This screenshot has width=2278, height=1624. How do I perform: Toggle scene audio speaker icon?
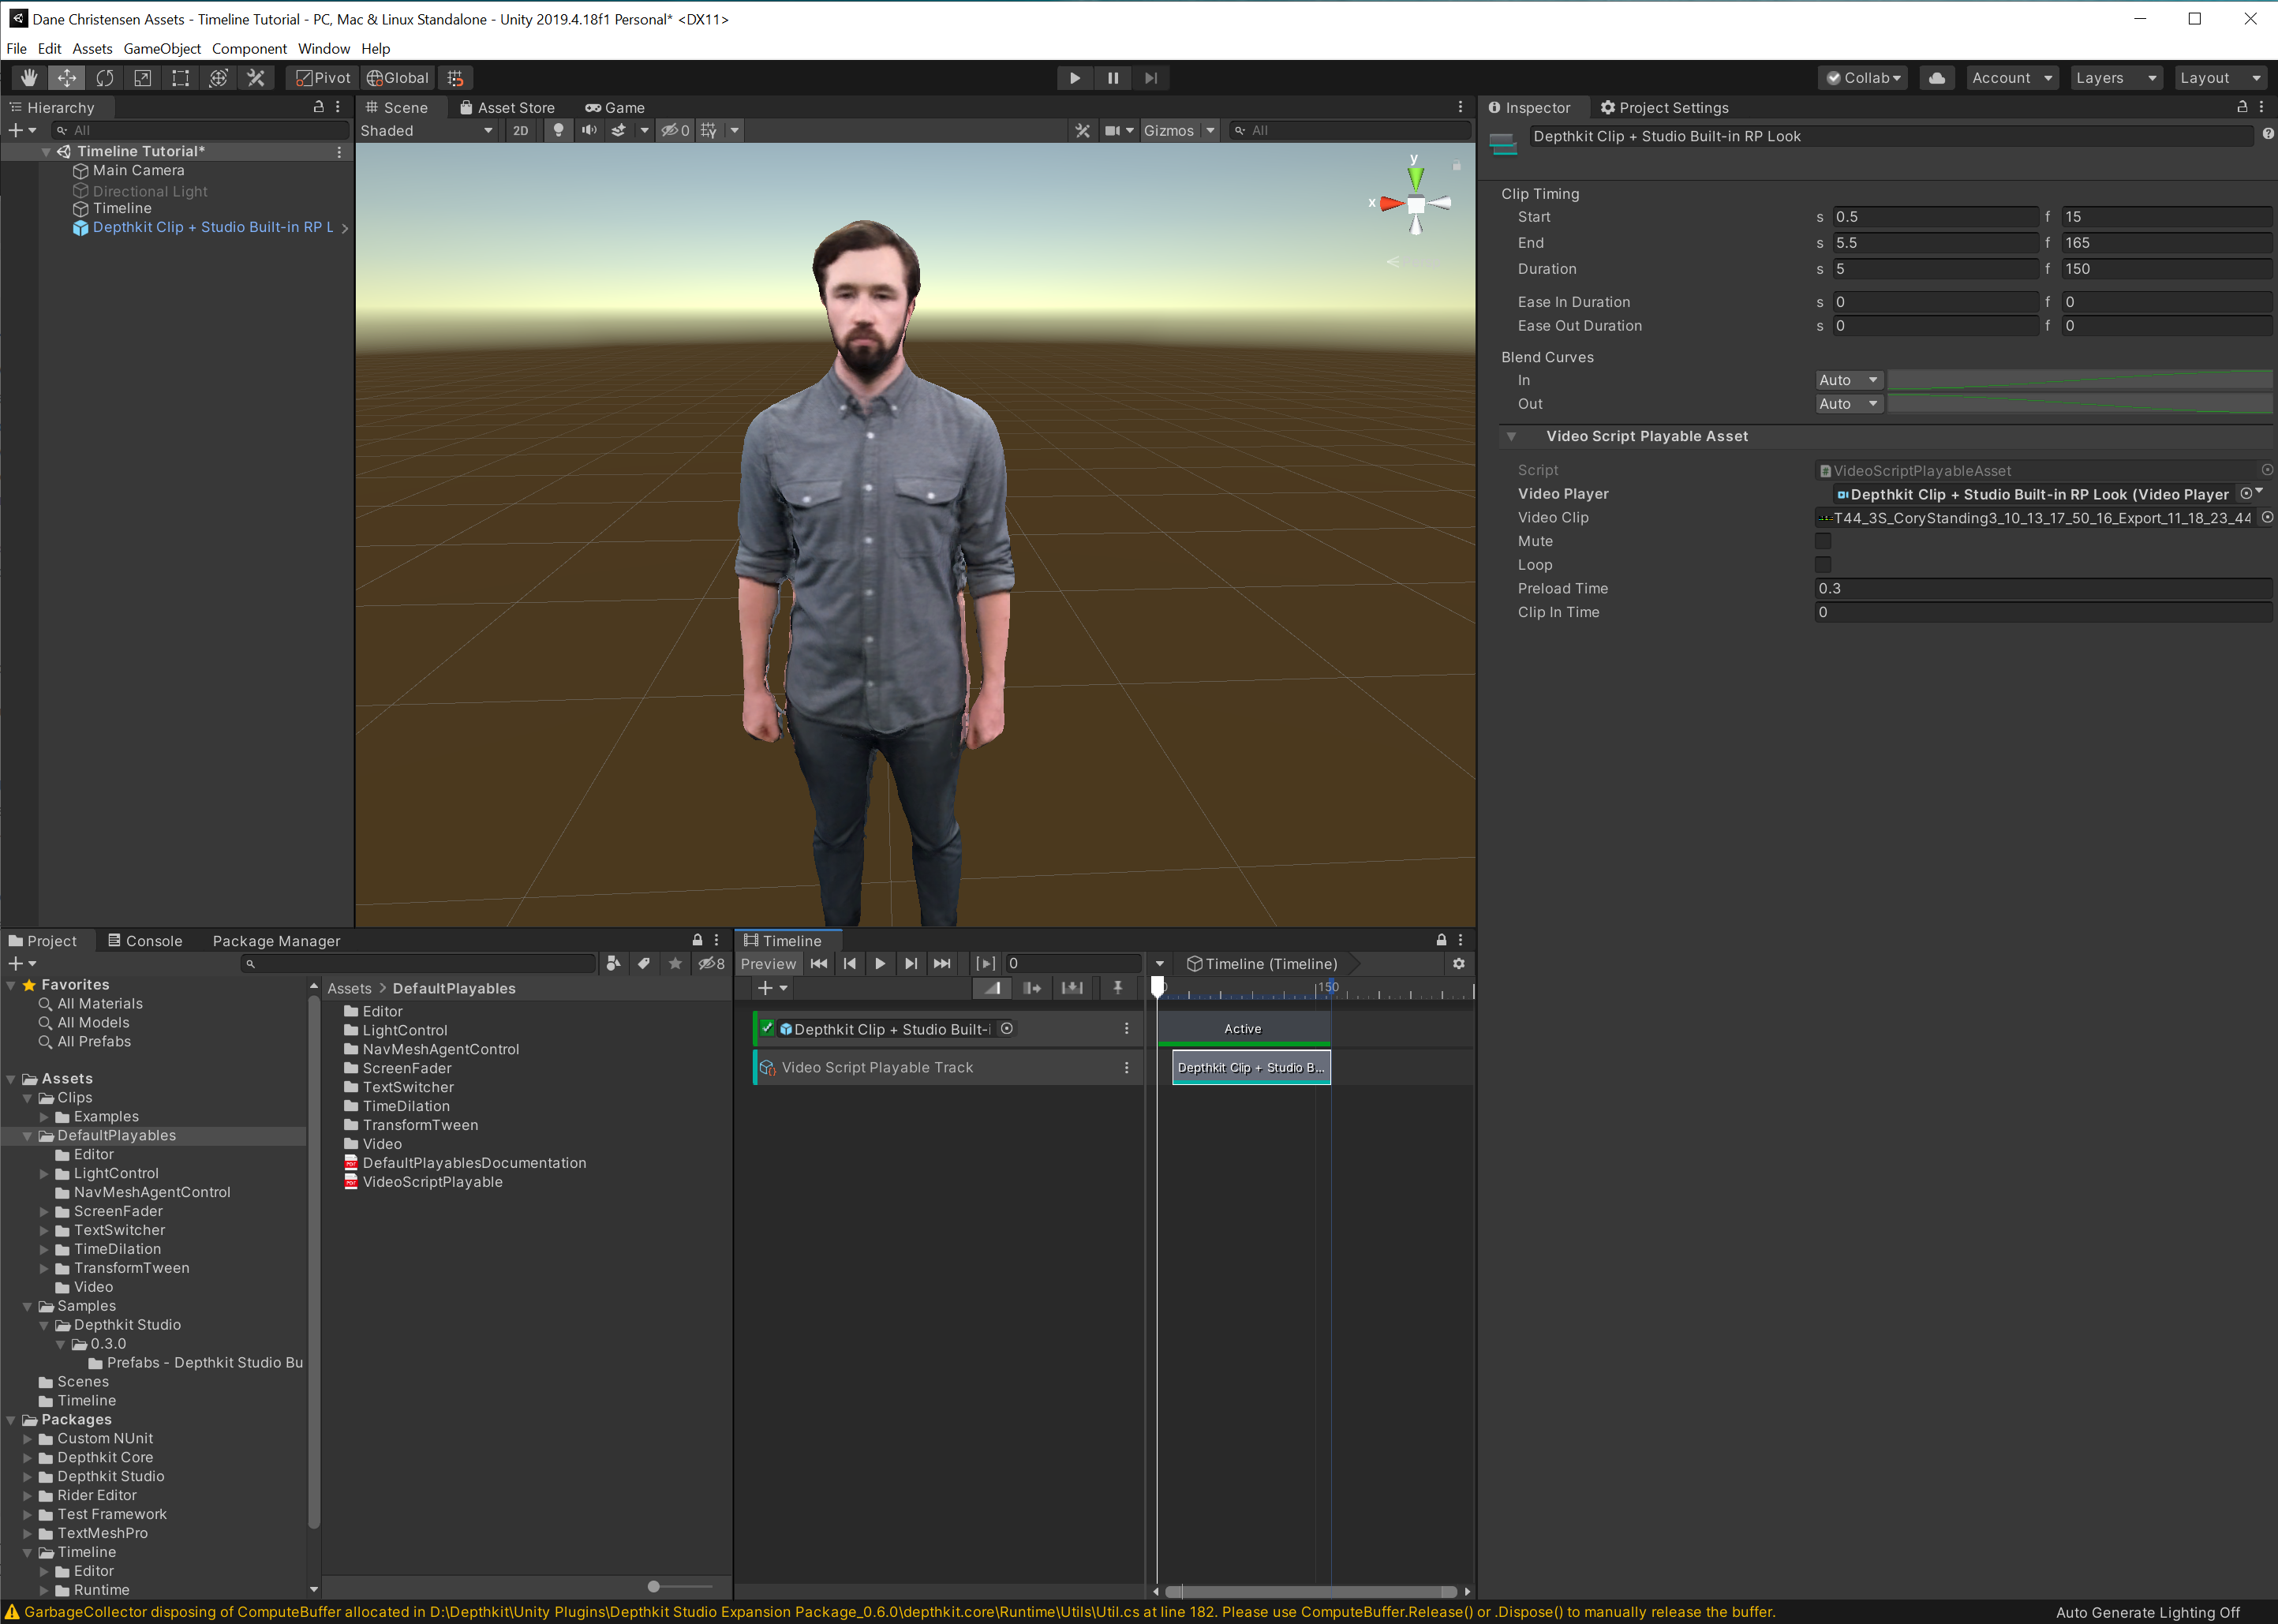tap(589, 130)
